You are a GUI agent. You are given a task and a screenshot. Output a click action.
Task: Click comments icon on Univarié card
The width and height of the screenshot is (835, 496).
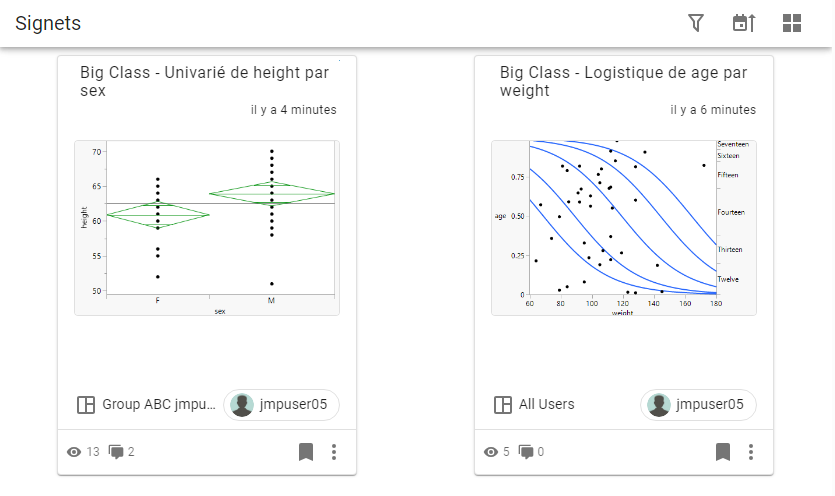[x=116, y=452]
